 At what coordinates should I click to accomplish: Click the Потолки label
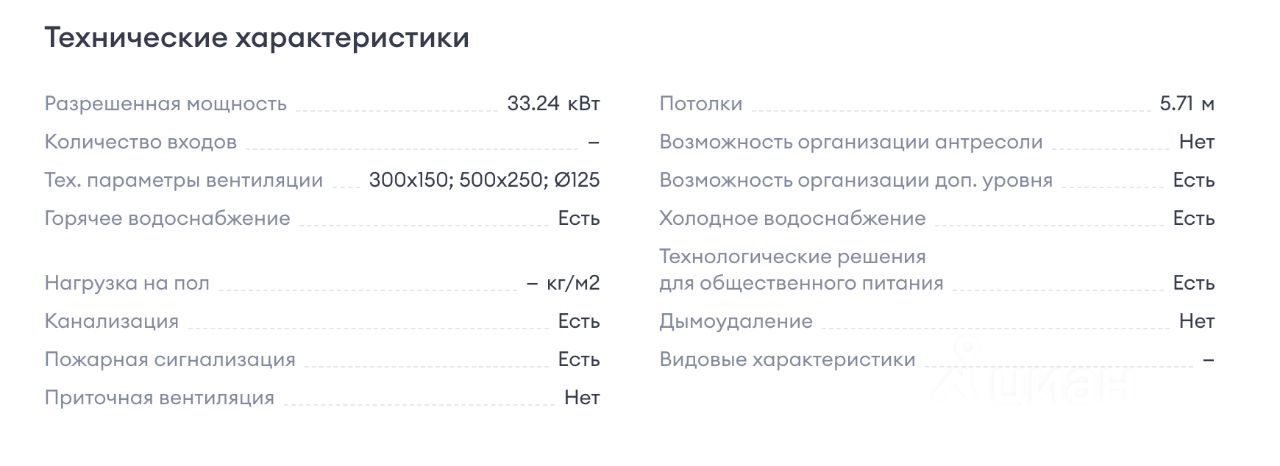701,104
